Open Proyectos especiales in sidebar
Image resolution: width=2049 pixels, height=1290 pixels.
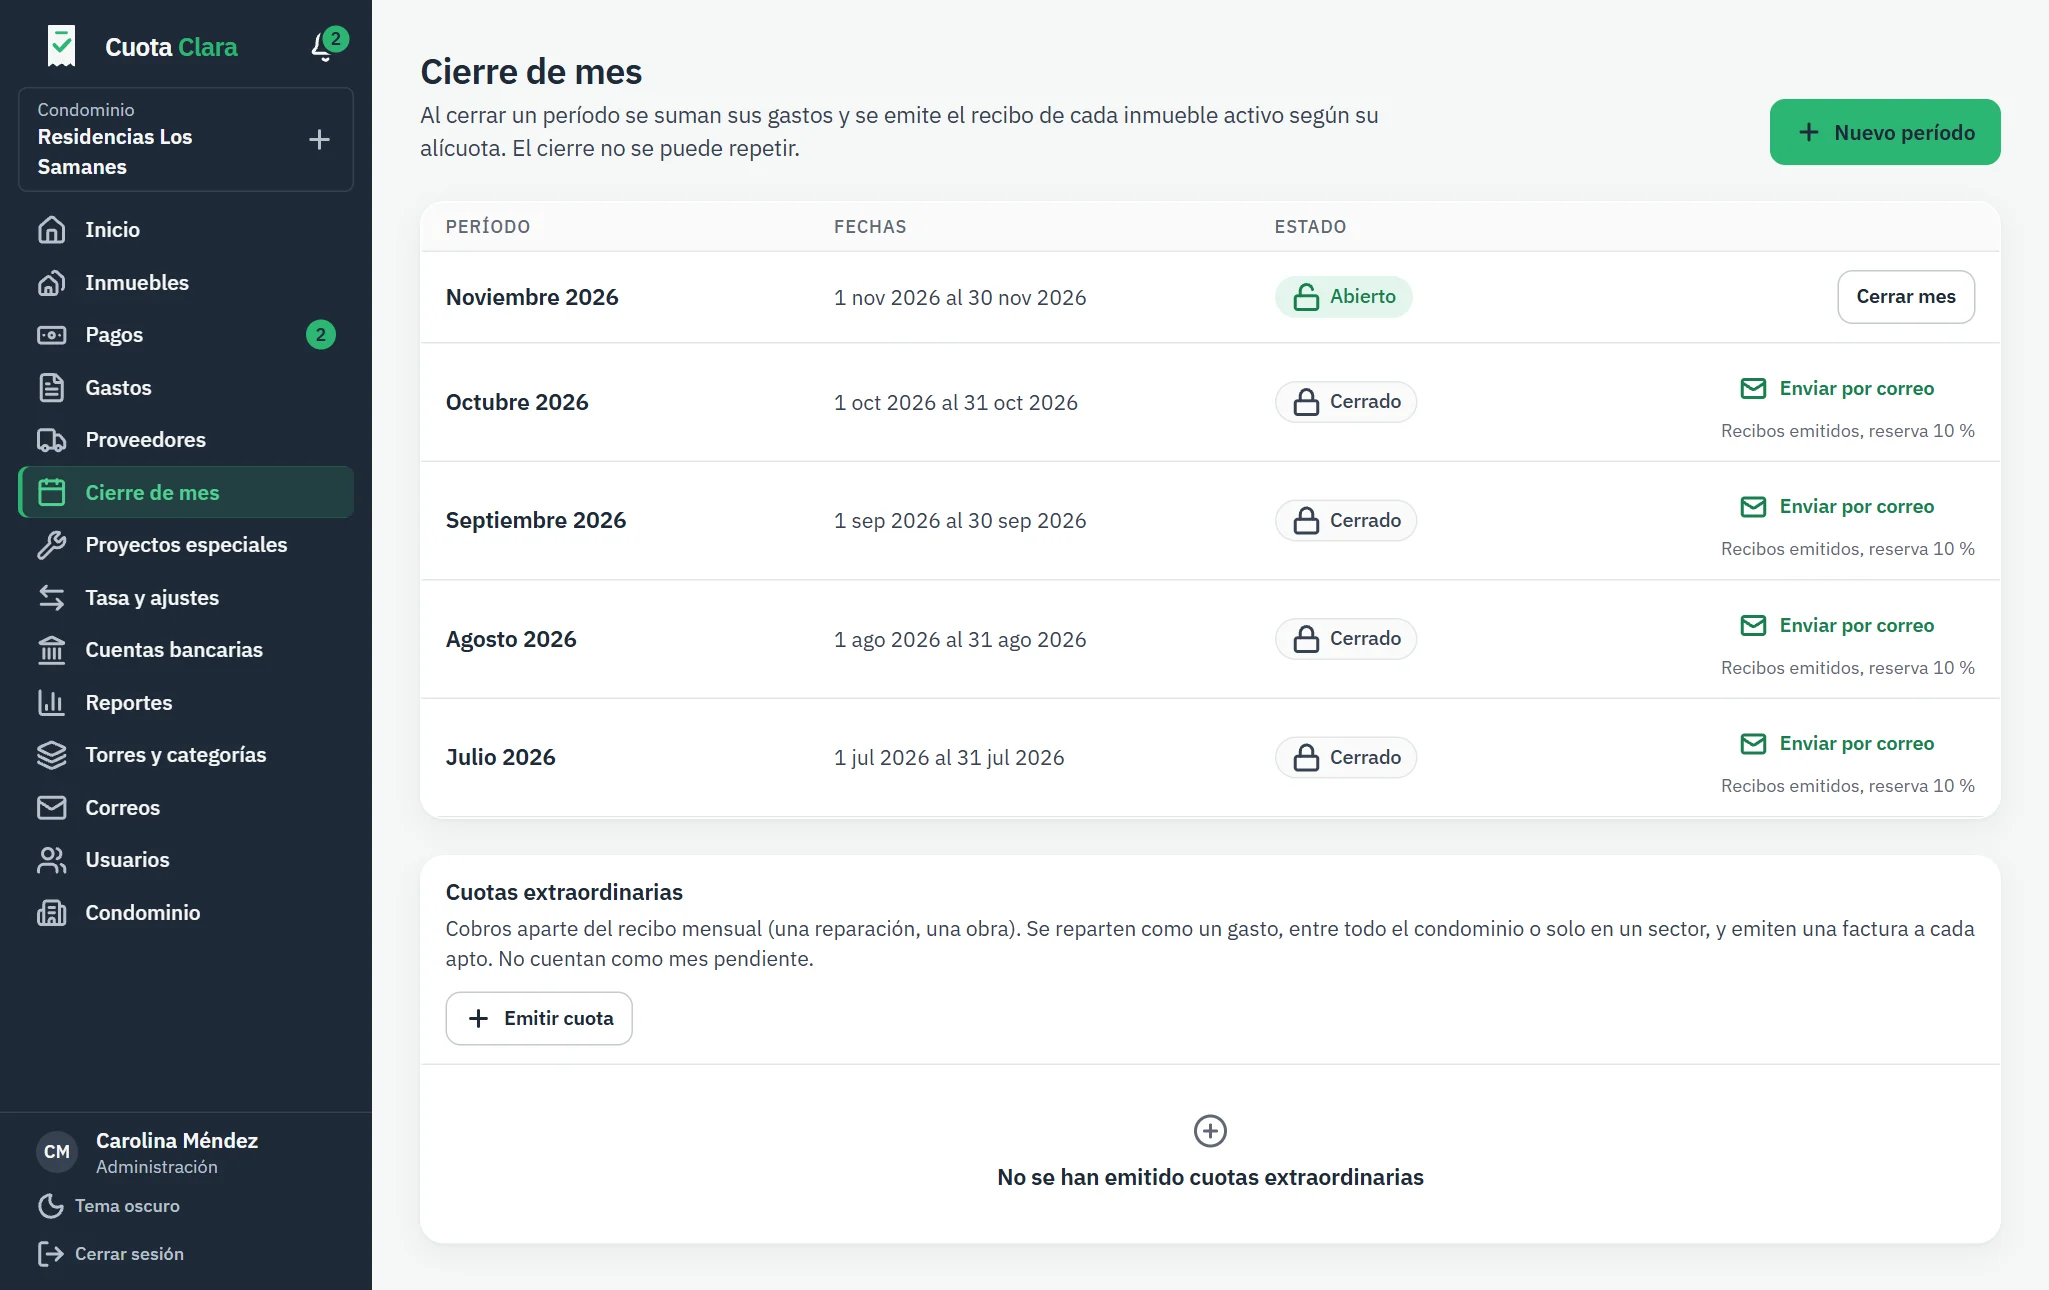[x=186, y=545]
